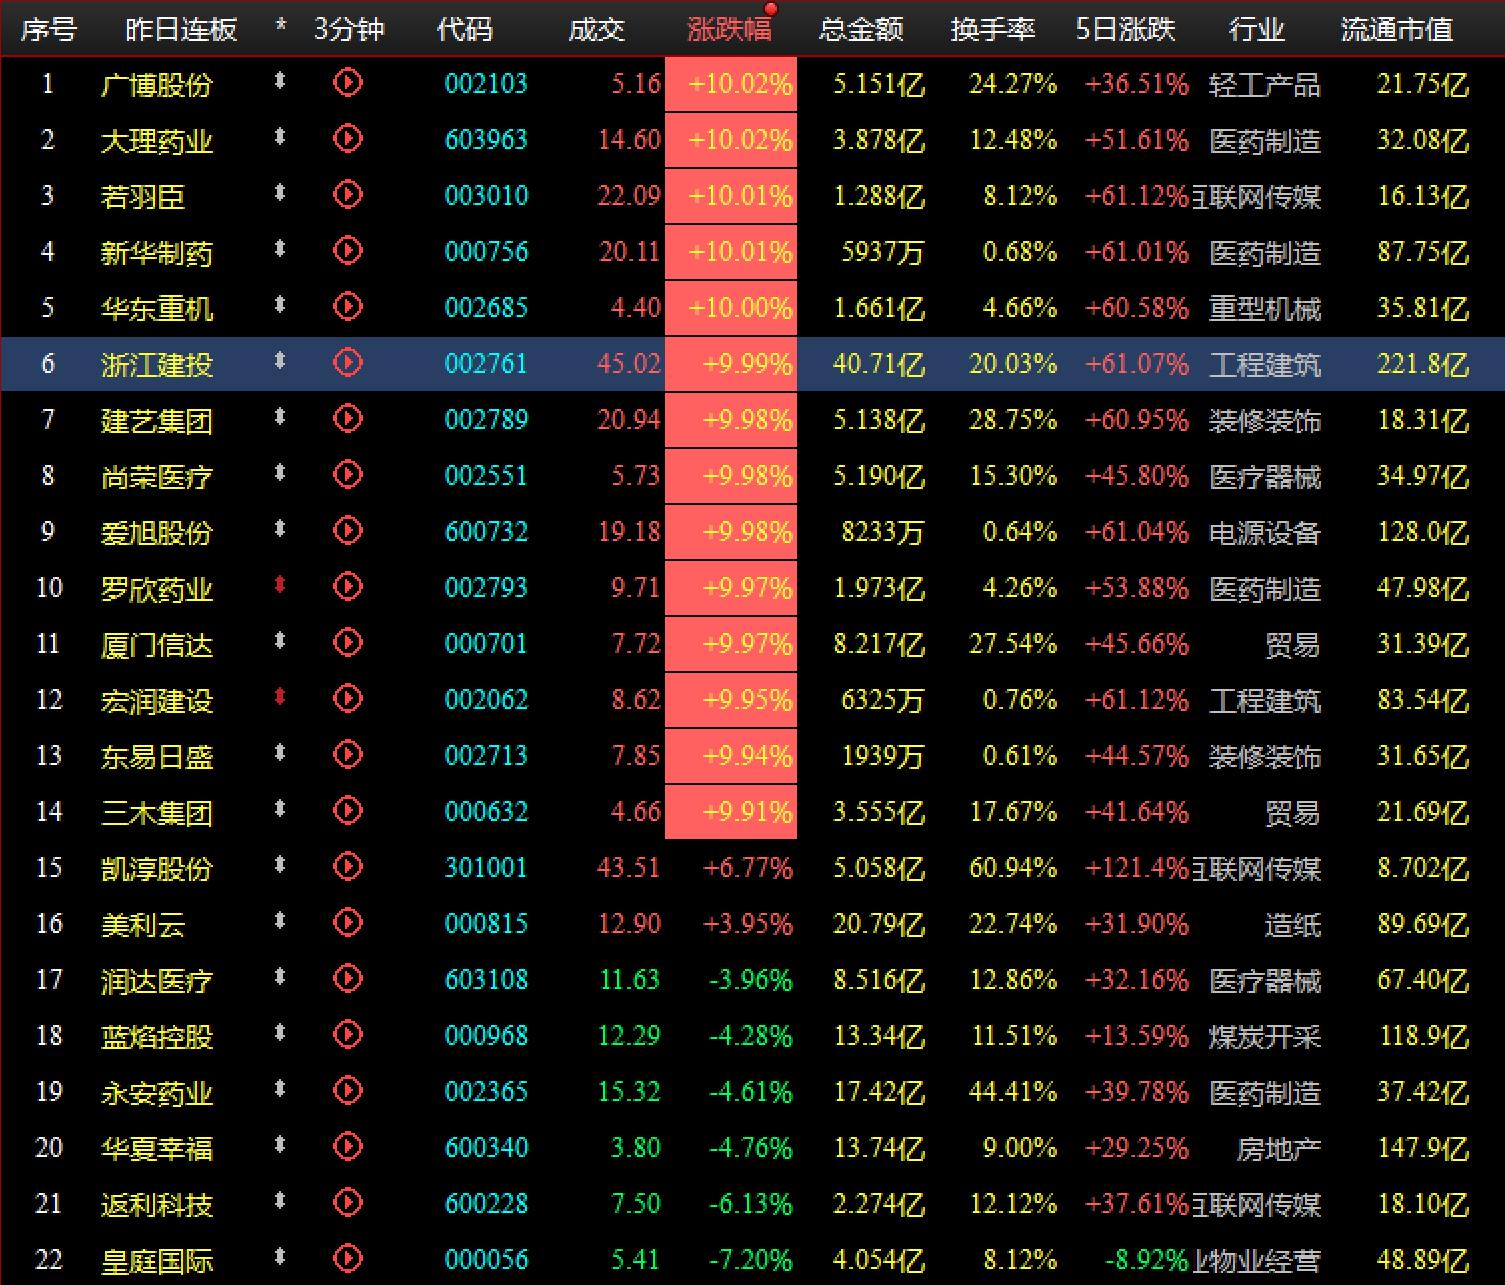Select stock name 皇庭国际
This screenshot has height=1285, width=1505.
point(157,1260)
